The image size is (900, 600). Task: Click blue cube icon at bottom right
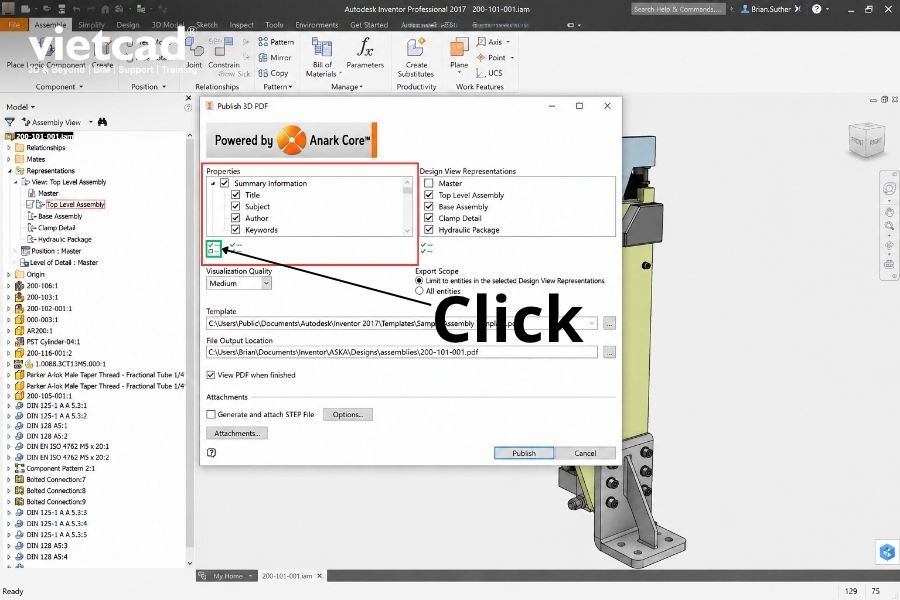tap(887, 552)
